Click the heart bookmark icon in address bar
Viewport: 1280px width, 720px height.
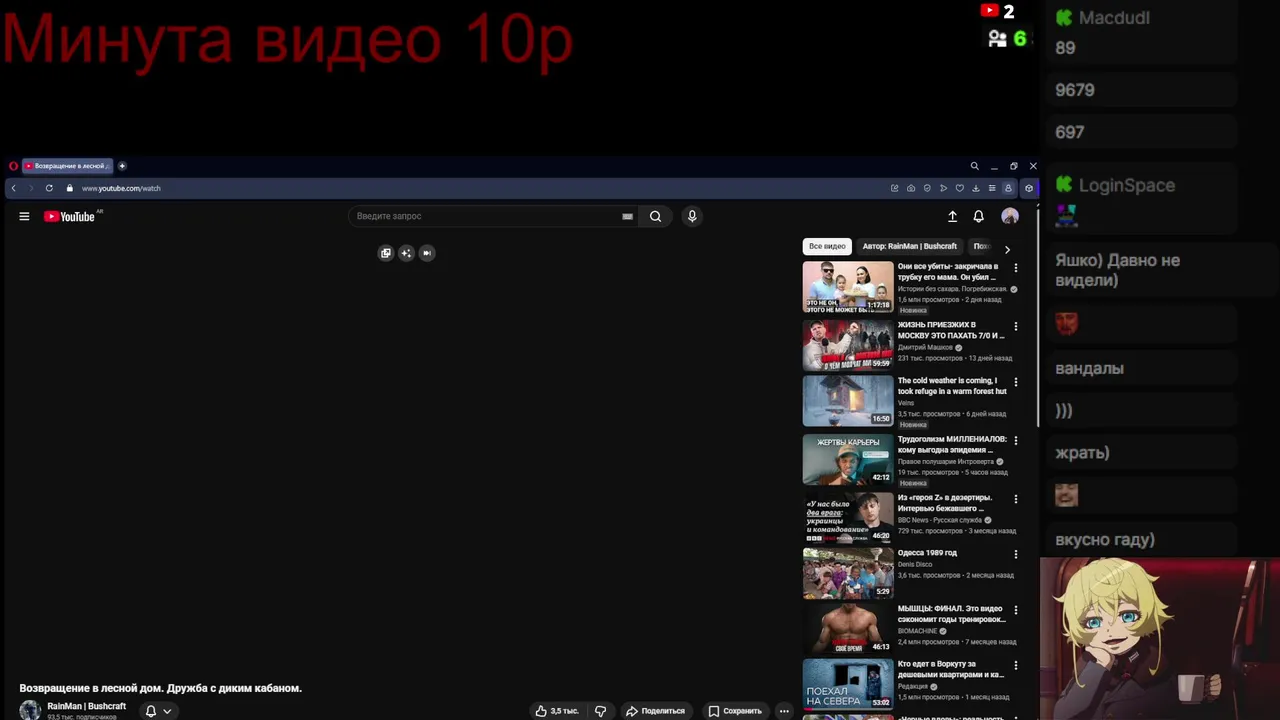click(x=959, y=188)
